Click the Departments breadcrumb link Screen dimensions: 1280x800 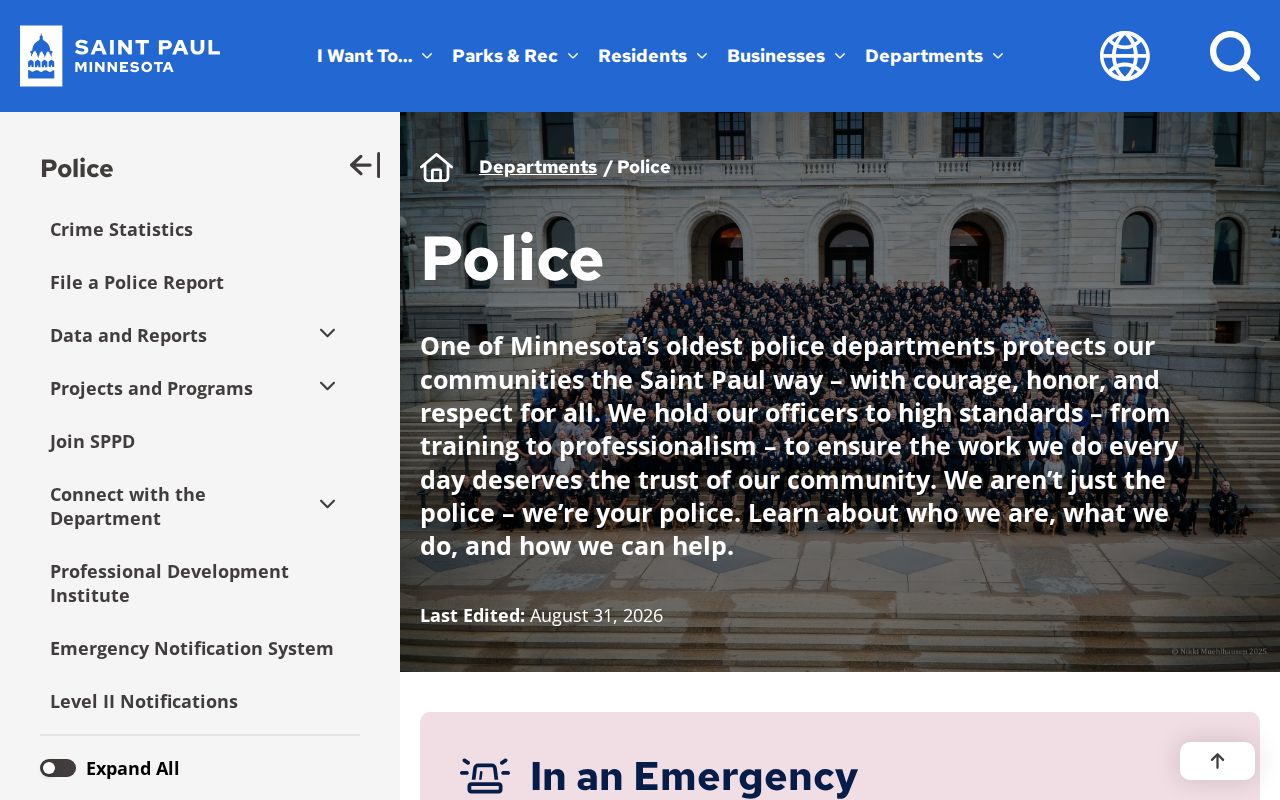(x=538, y=167)
